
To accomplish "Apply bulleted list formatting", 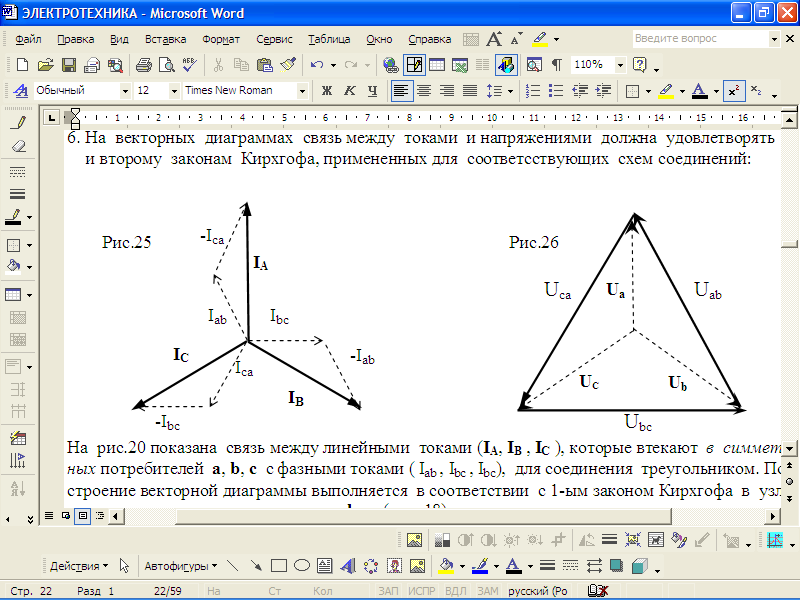I will (556, 91).
